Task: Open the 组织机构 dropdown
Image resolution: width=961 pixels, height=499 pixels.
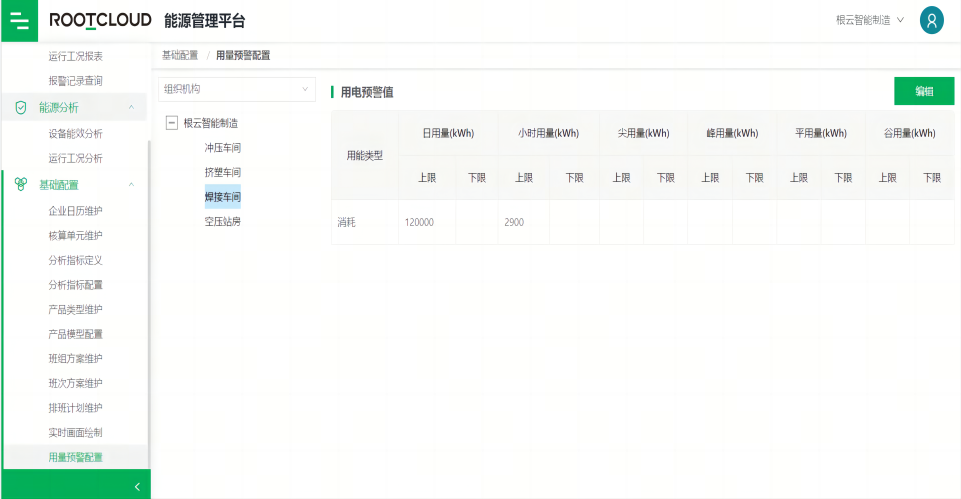Action: pos(237,89)
